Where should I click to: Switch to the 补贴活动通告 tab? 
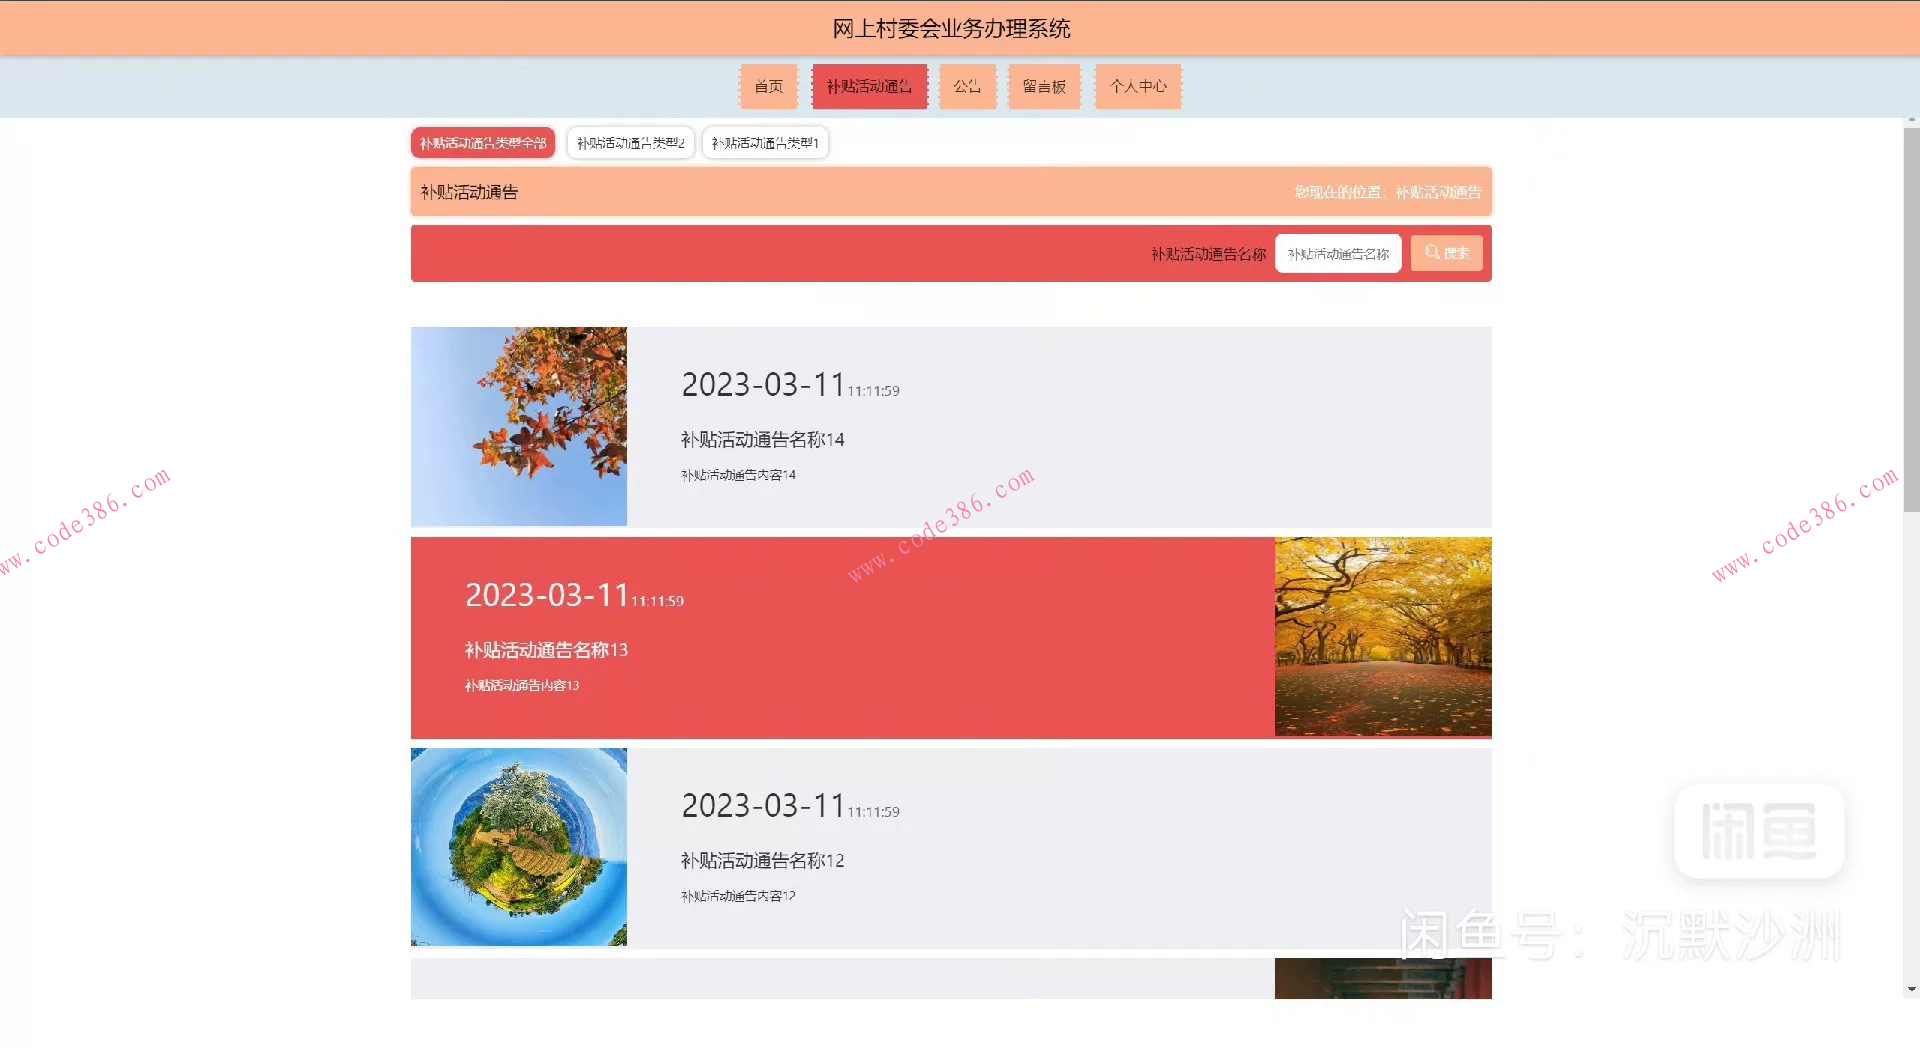[x=869, y=87]
